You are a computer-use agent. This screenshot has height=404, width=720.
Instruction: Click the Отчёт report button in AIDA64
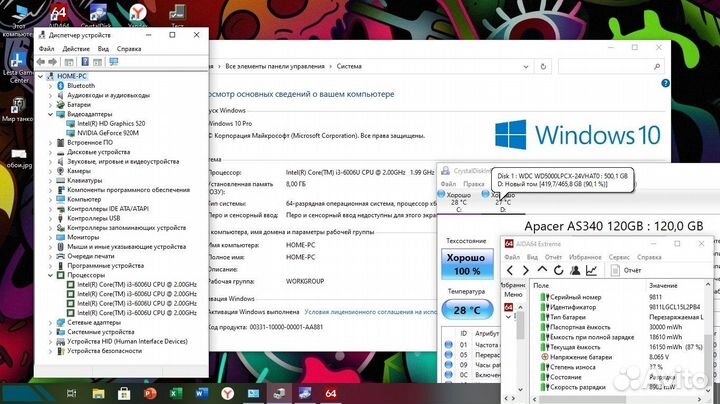click(626, 270)
